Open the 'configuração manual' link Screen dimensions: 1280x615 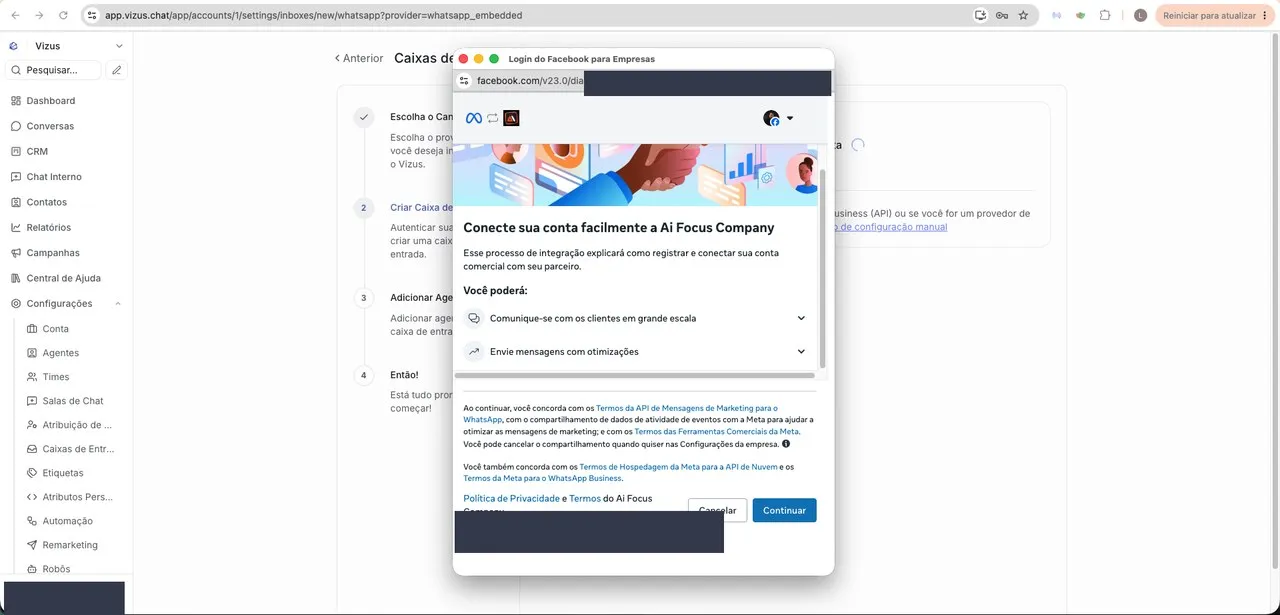[890, 227]
